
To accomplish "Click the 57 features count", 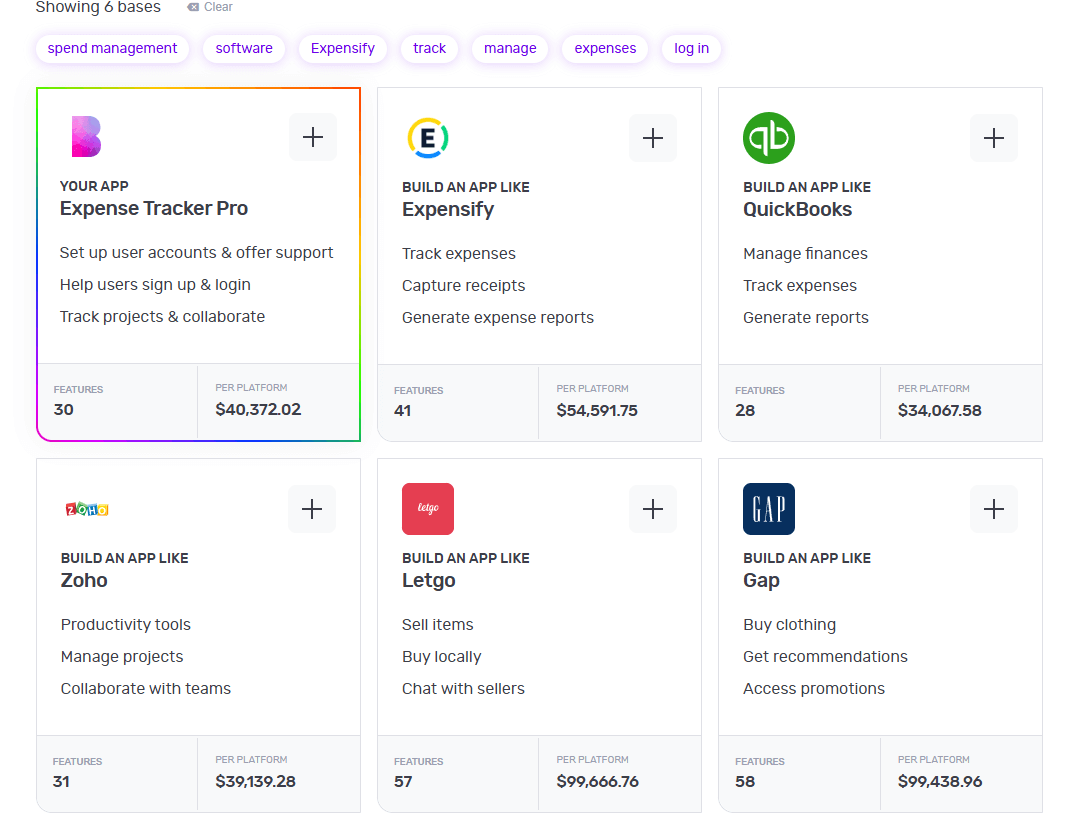I will click(x=403, y=782).
